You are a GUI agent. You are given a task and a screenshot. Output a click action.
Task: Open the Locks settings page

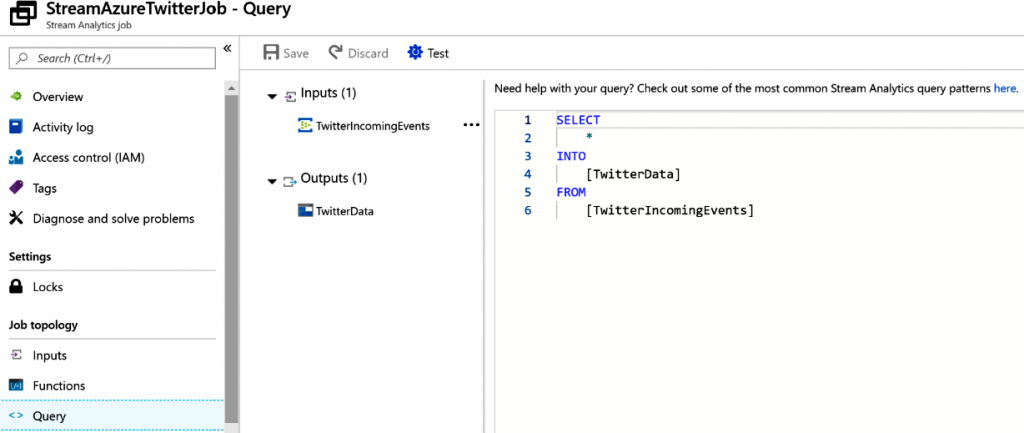click(47, 287)
